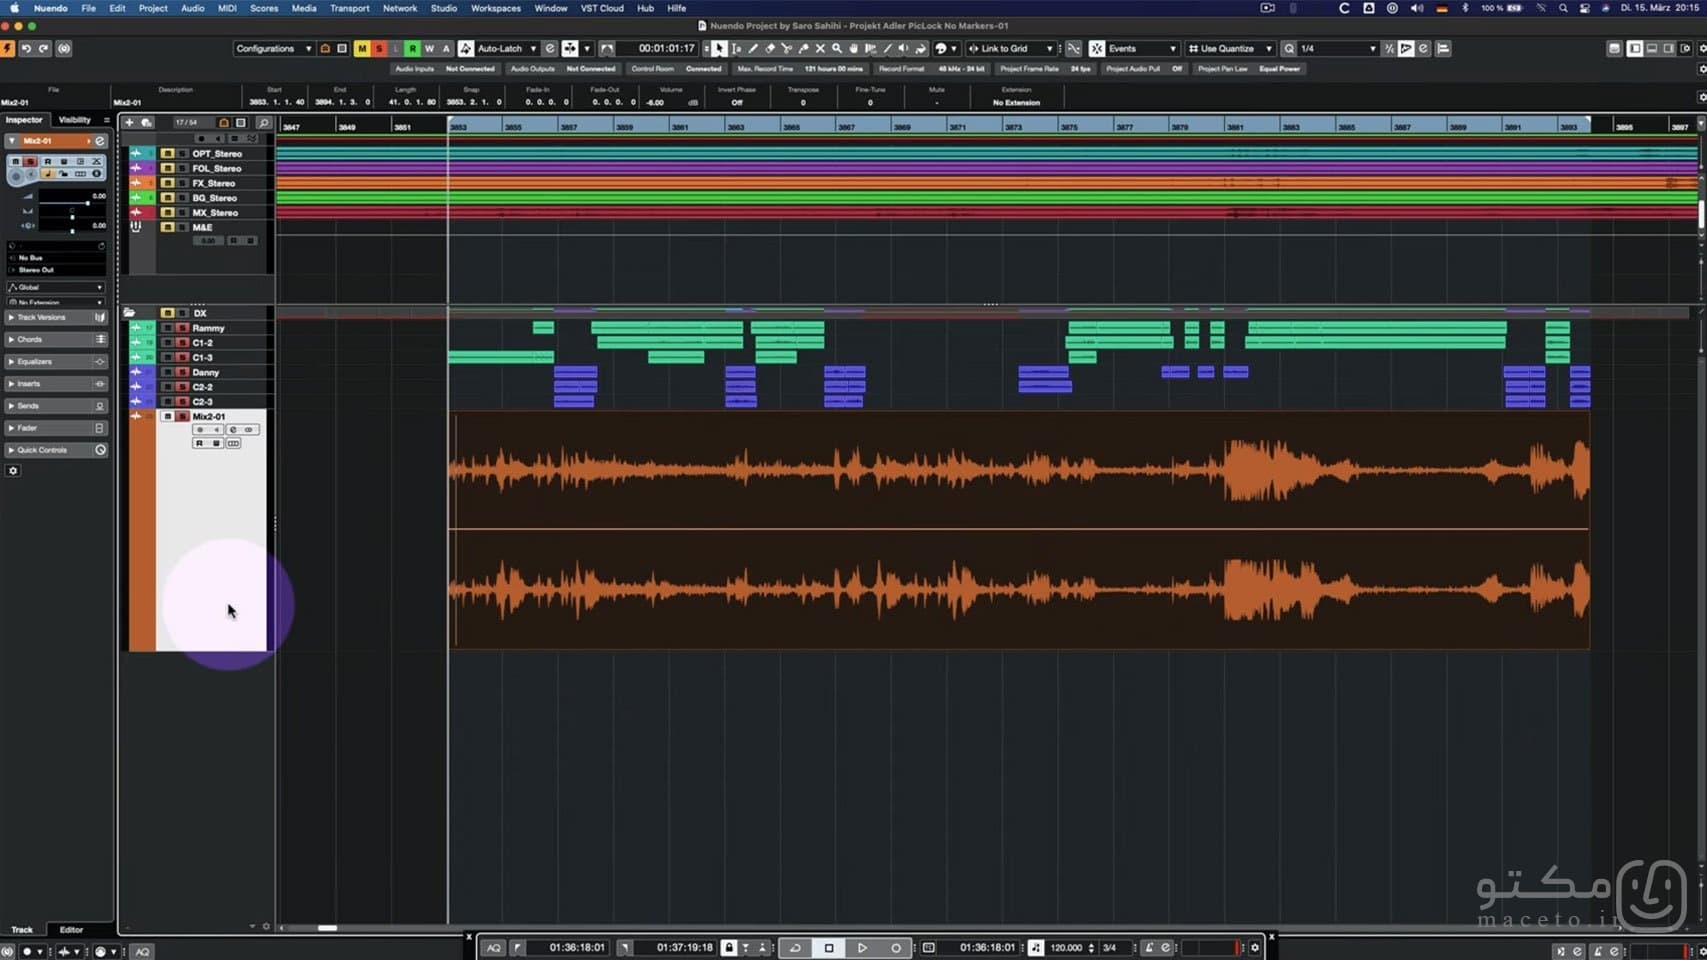
Task: Click the Add Track plus button
Action: point(129,123)
